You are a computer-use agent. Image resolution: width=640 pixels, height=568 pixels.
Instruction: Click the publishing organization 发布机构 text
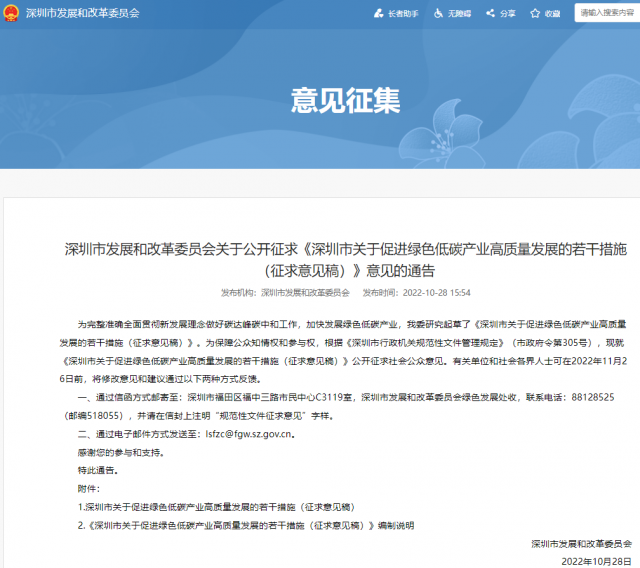pyautogui.click(x=284, y=293)
